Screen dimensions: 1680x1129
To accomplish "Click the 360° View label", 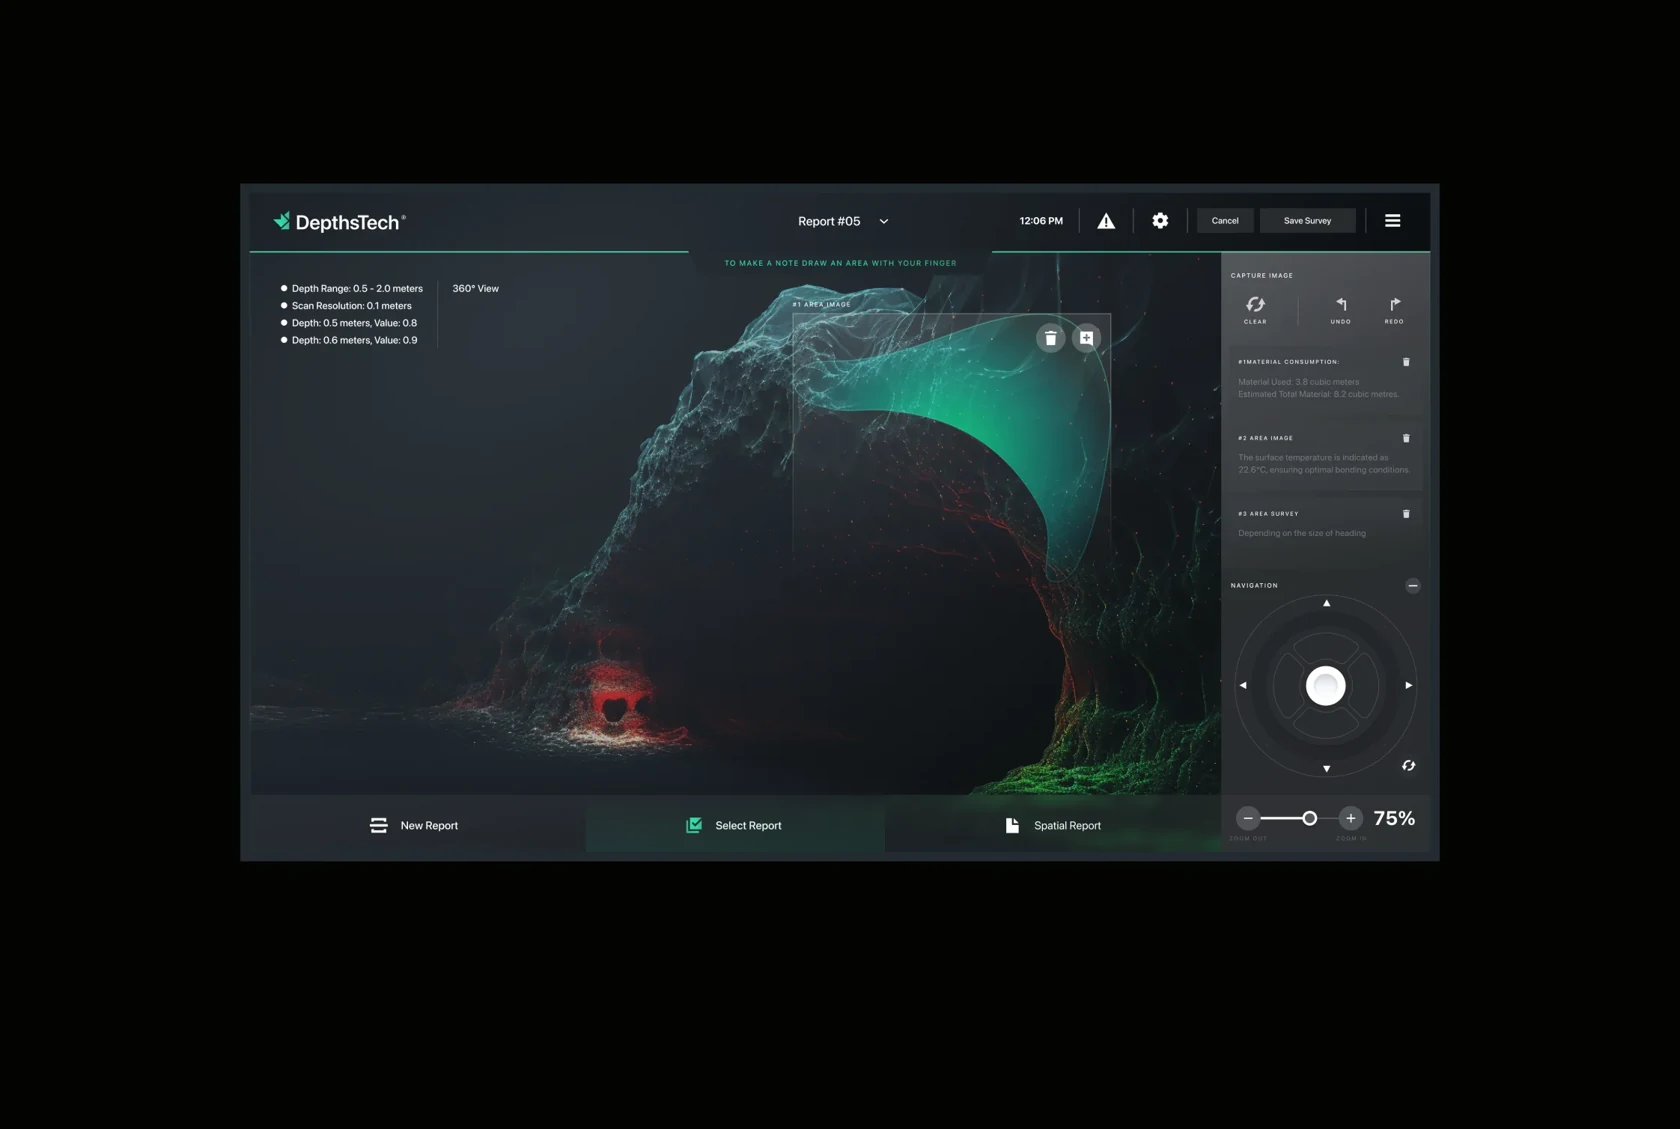I will tap(475, 288).
